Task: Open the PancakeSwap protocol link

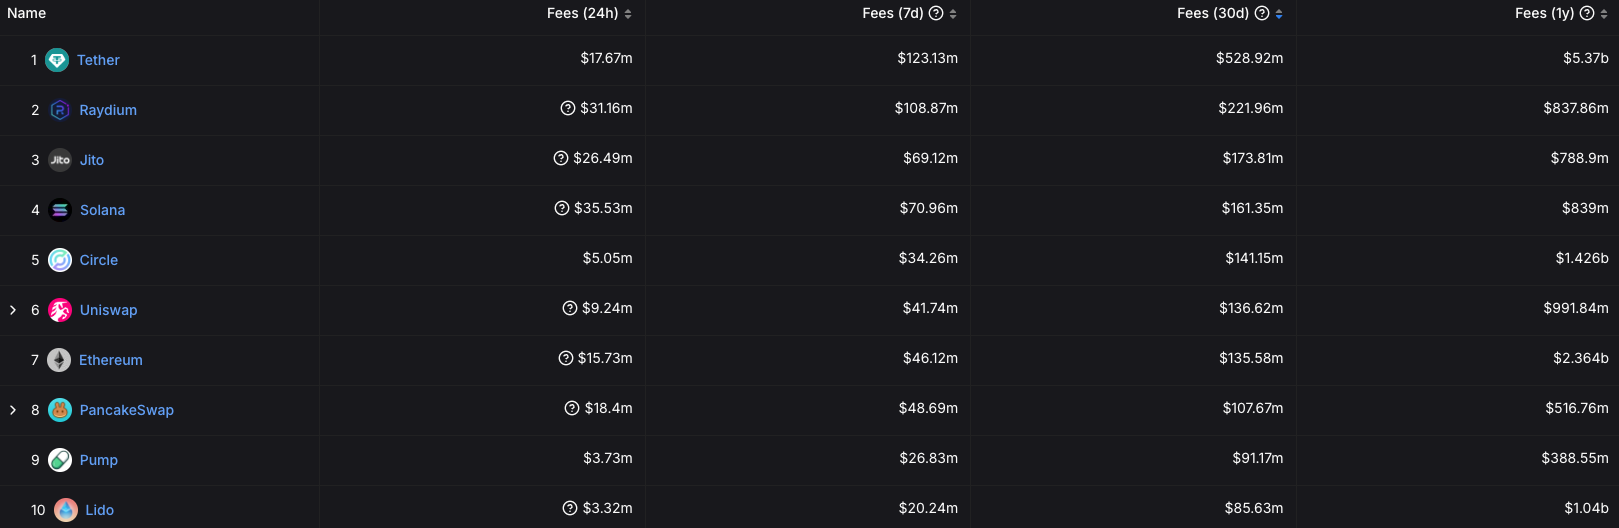Action: pyautogui.click(x=126, y=410)
